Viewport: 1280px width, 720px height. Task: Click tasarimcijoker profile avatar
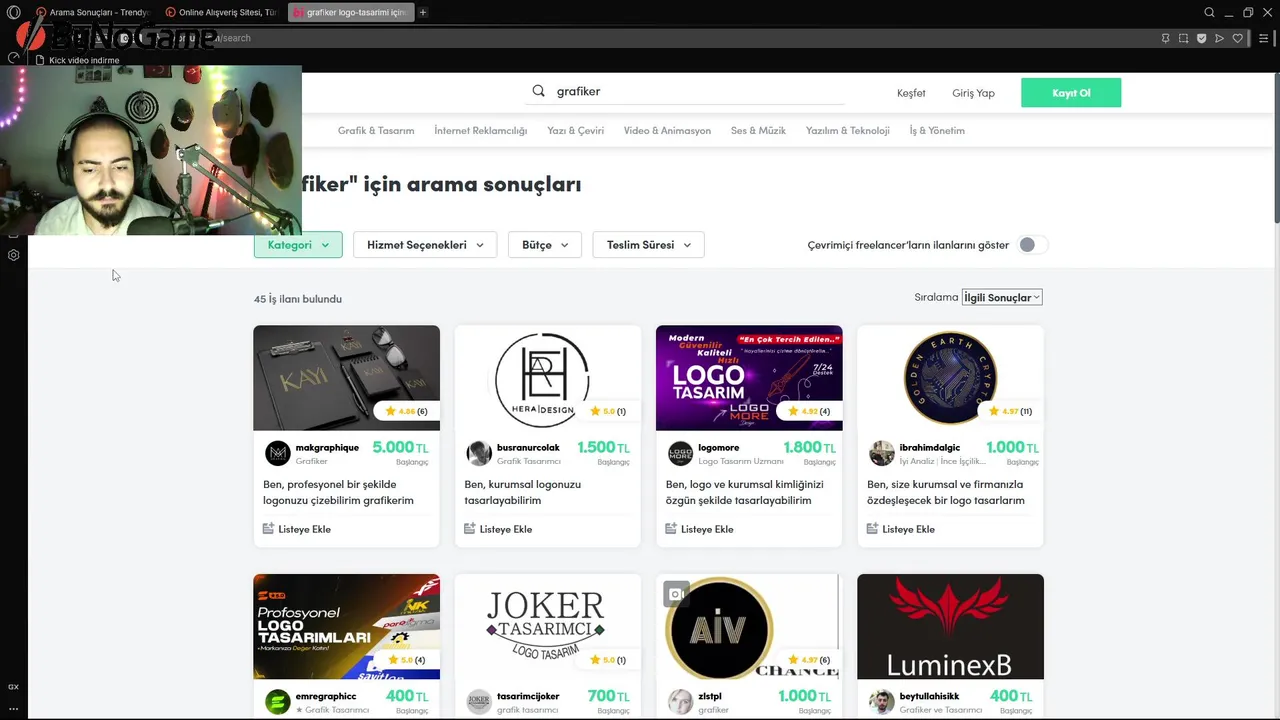click(x=479, y=701)
